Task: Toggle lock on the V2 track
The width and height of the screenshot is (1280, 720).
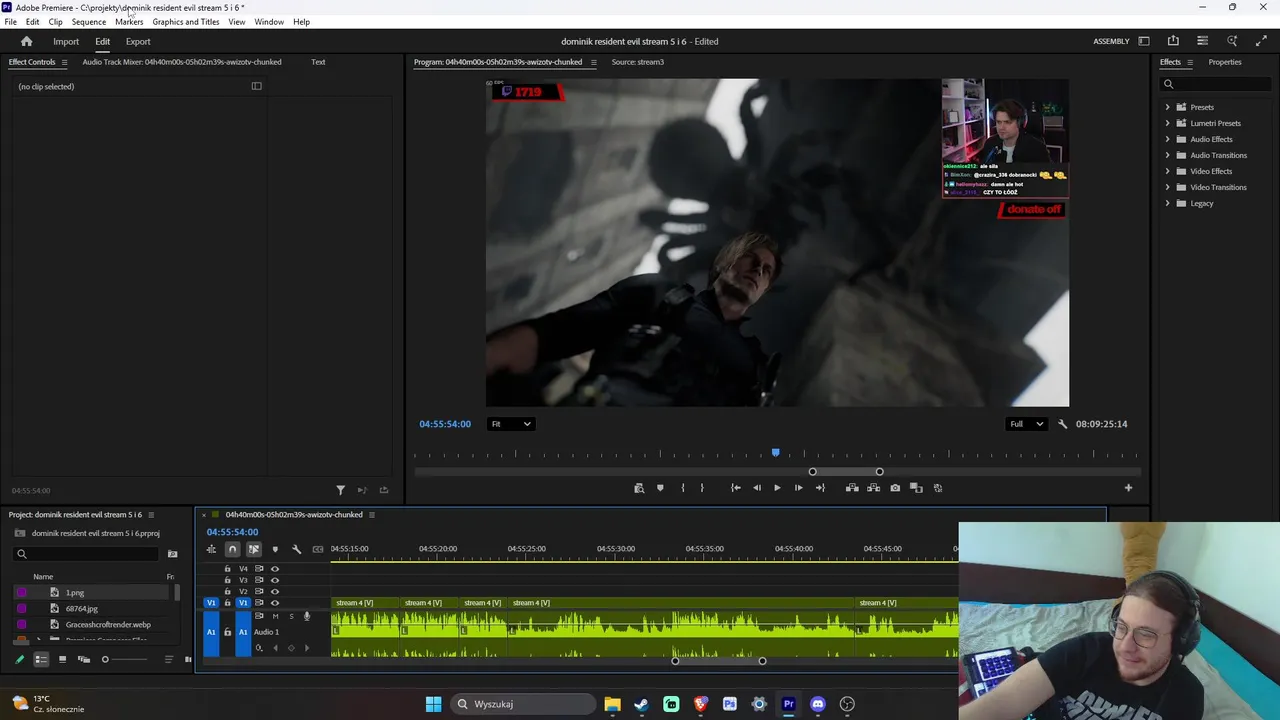Action: [x=227, y=591]
